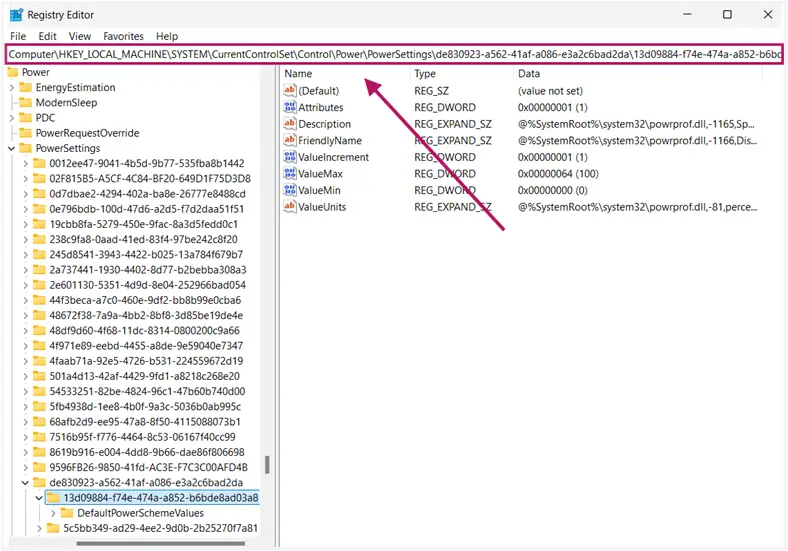
Task: Select the 68afb2d9-ee95-47a8 tree key
Action: point(145,421)
